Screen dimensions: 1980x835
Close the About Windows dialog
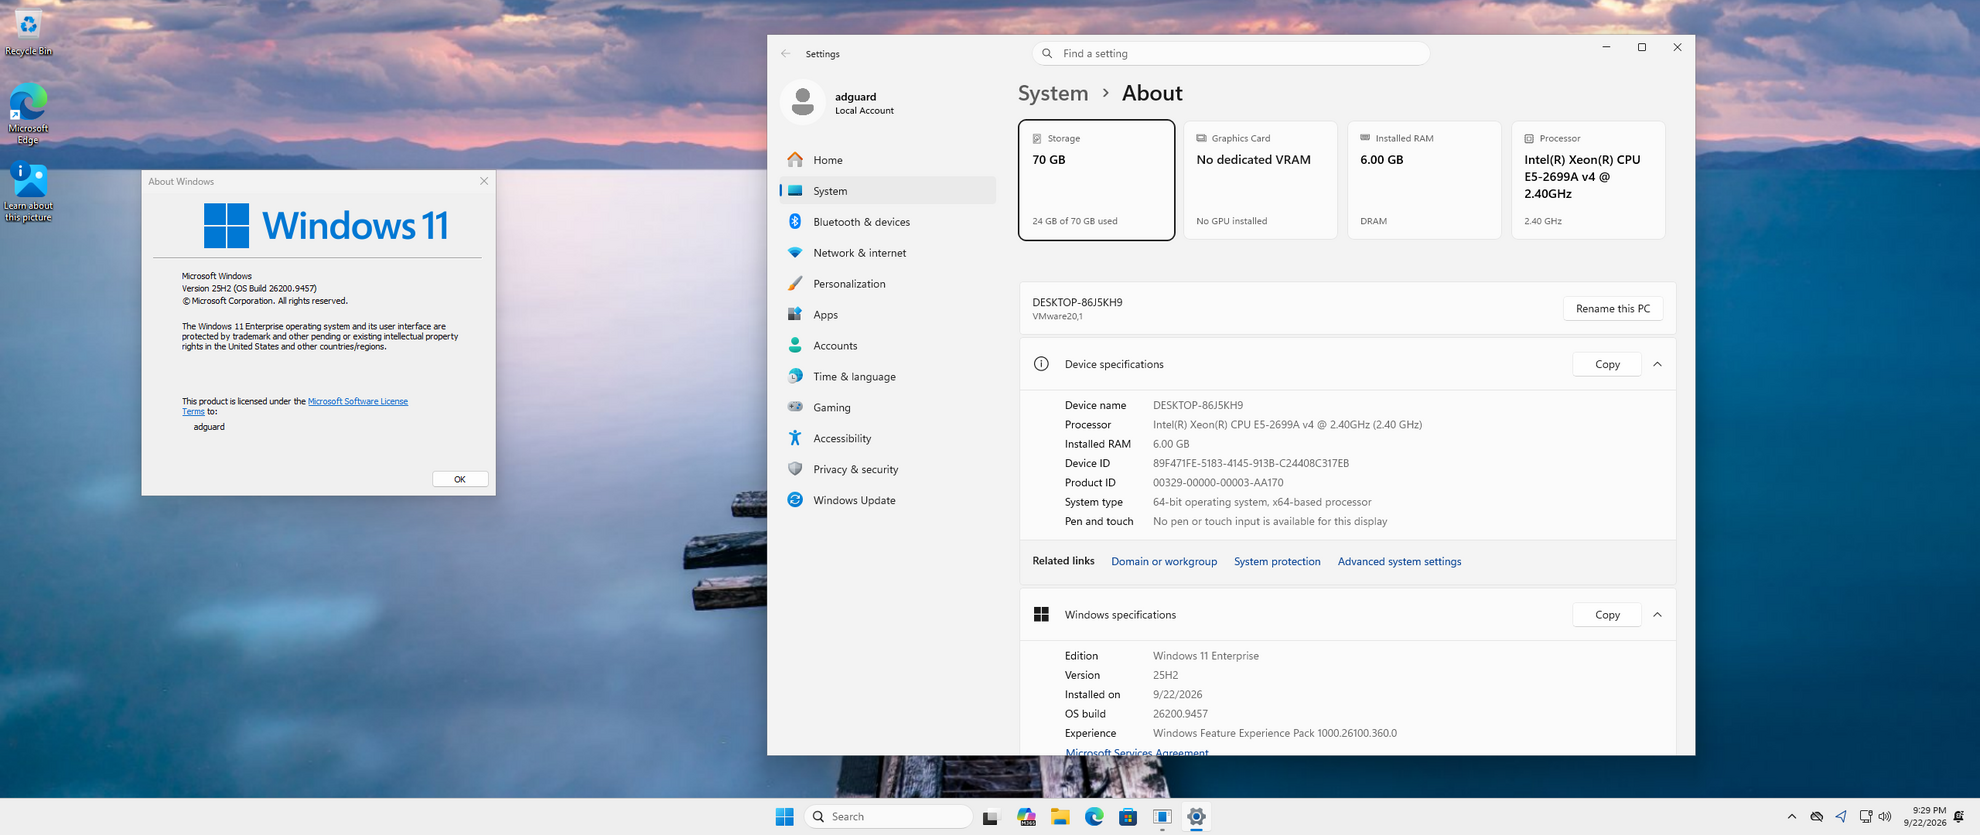click(x=484, y=182)
